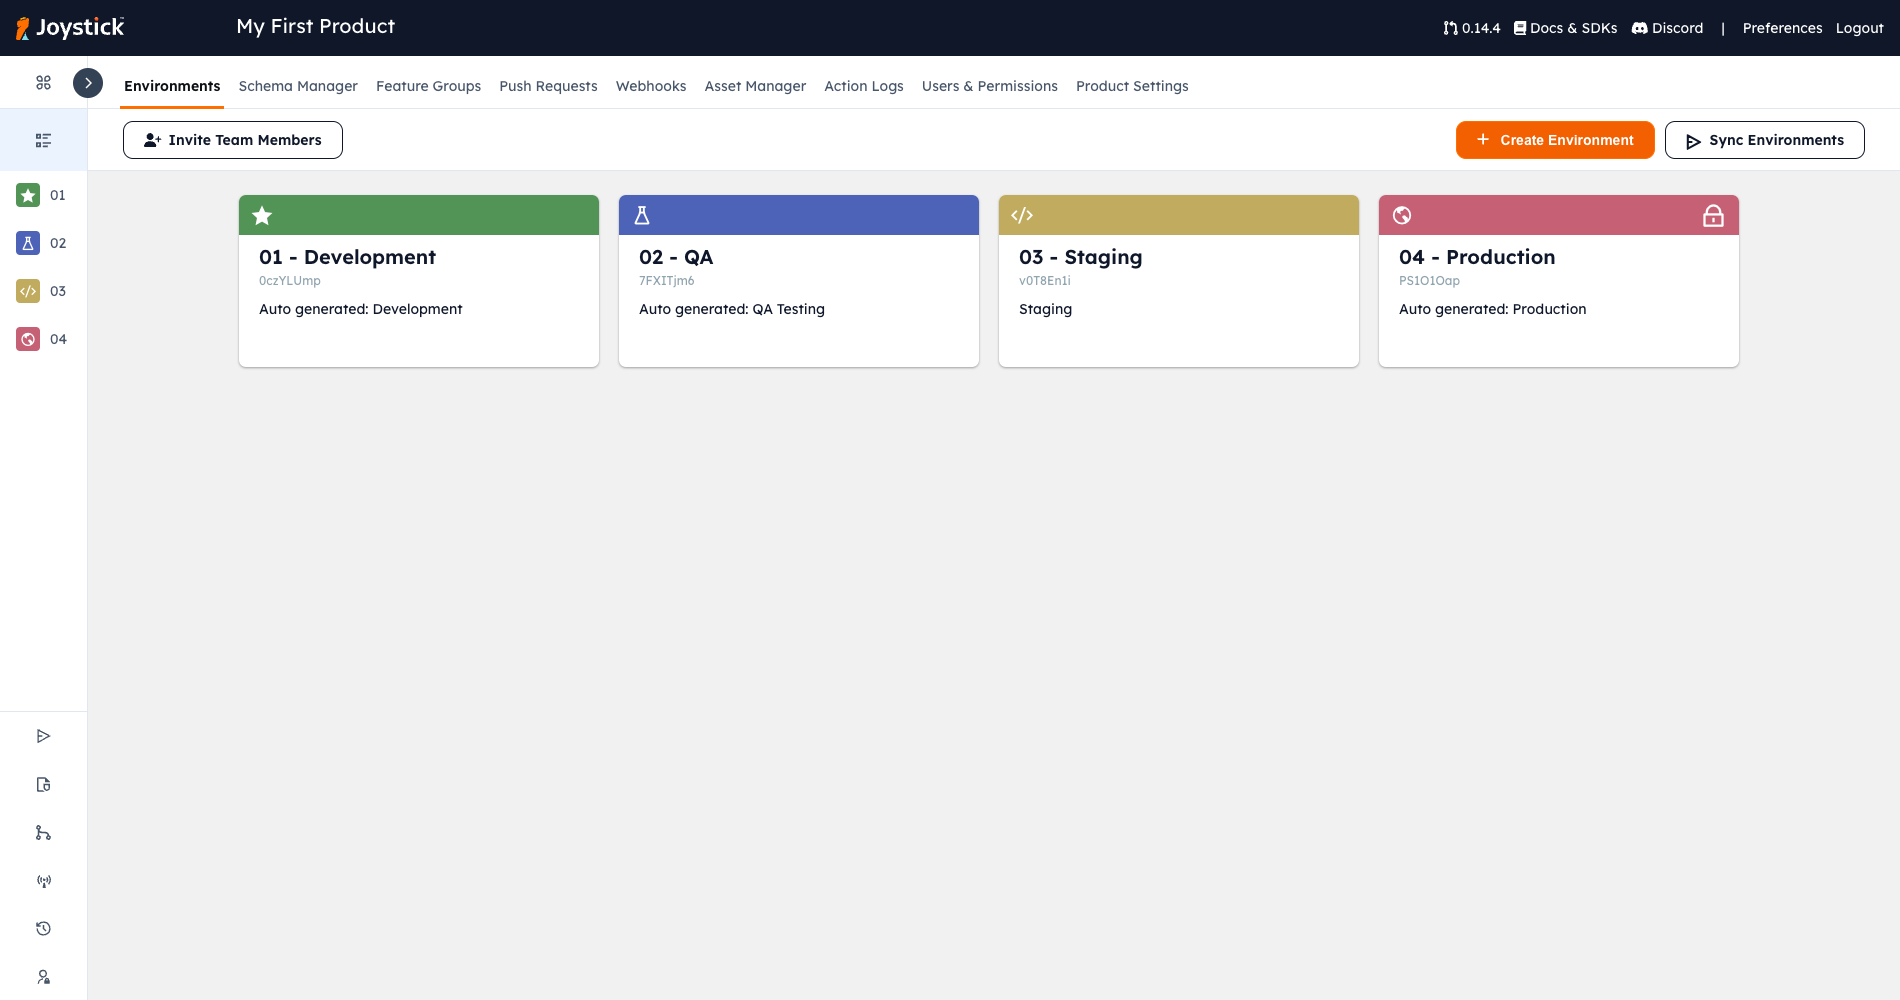
Task: Open the 01 - Development environment title
Action: point(347,257)
